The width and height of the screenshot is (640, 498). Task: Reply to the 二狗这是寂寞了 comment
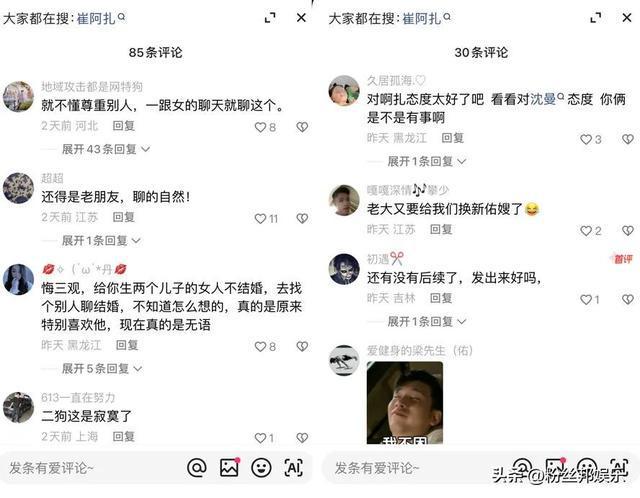click(124, 437)
